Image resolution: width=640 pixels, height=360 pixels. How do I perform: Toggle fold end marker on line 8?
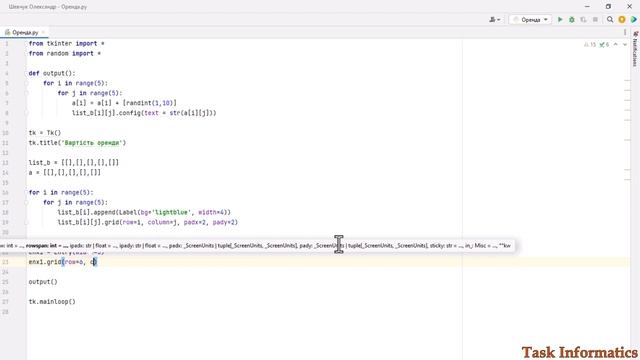click(x=27, y=113)
